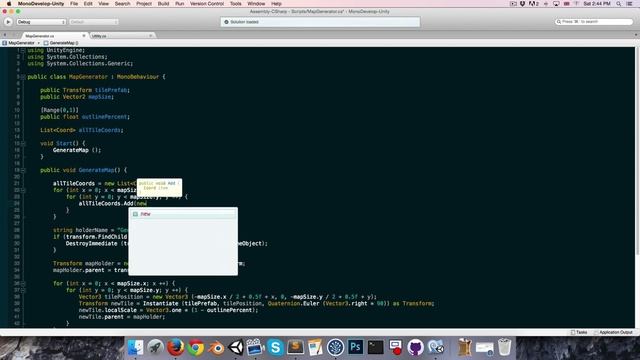The height and width of the screenshot is (360, 640).
Task: Collapse the using directives fold at line 1
Action: [x=23, y=50]
